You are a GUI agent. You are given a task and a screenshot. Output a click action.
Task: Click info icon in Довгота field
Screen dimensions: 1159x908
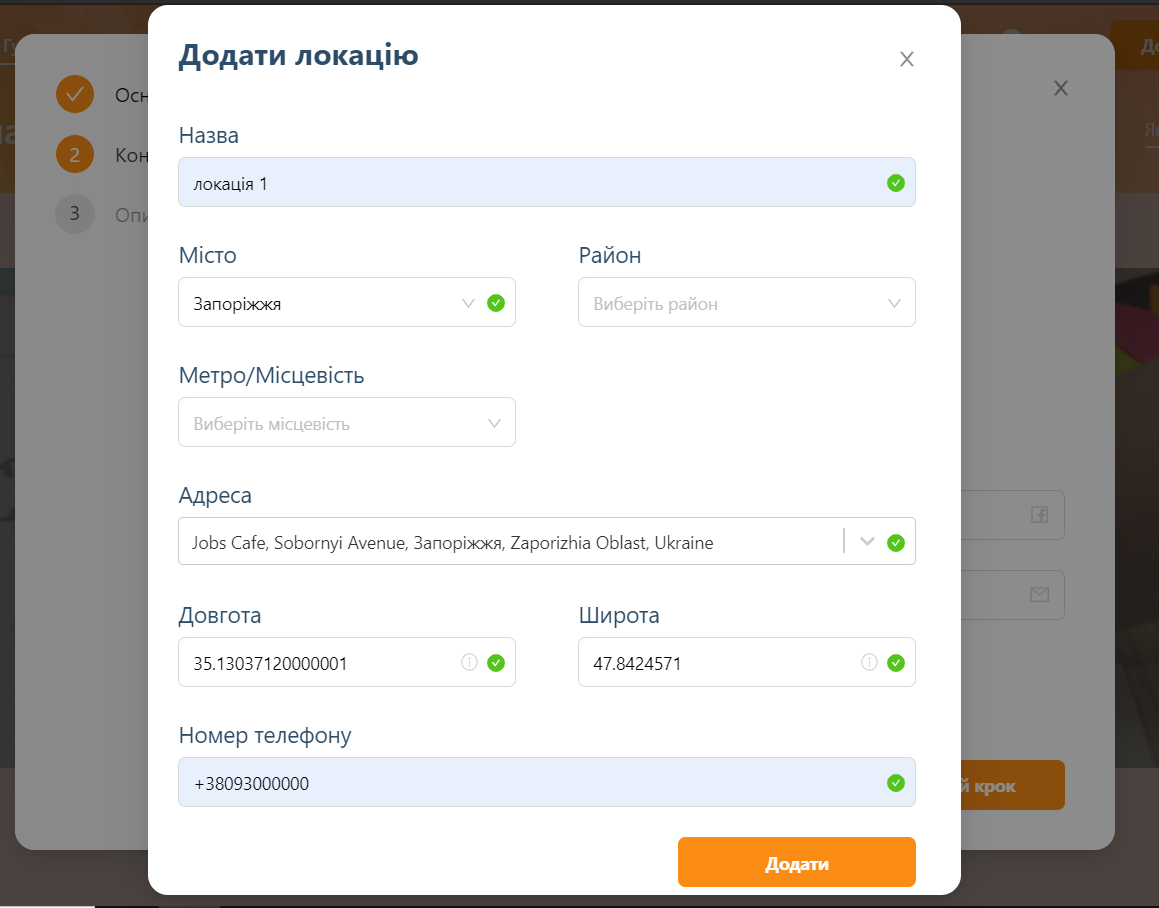point(469,662)
